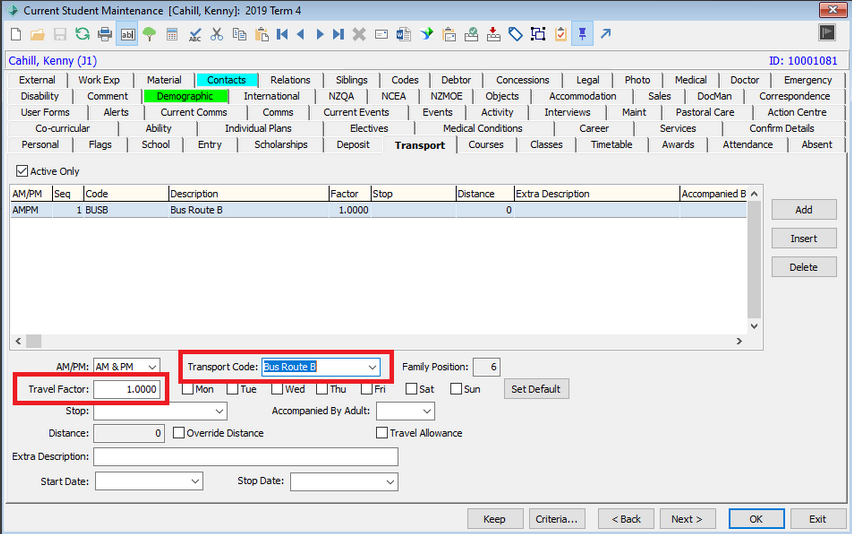Click the green tree icon
The height and width of the screenshot is (534, 852).
[x=149, y=34]
